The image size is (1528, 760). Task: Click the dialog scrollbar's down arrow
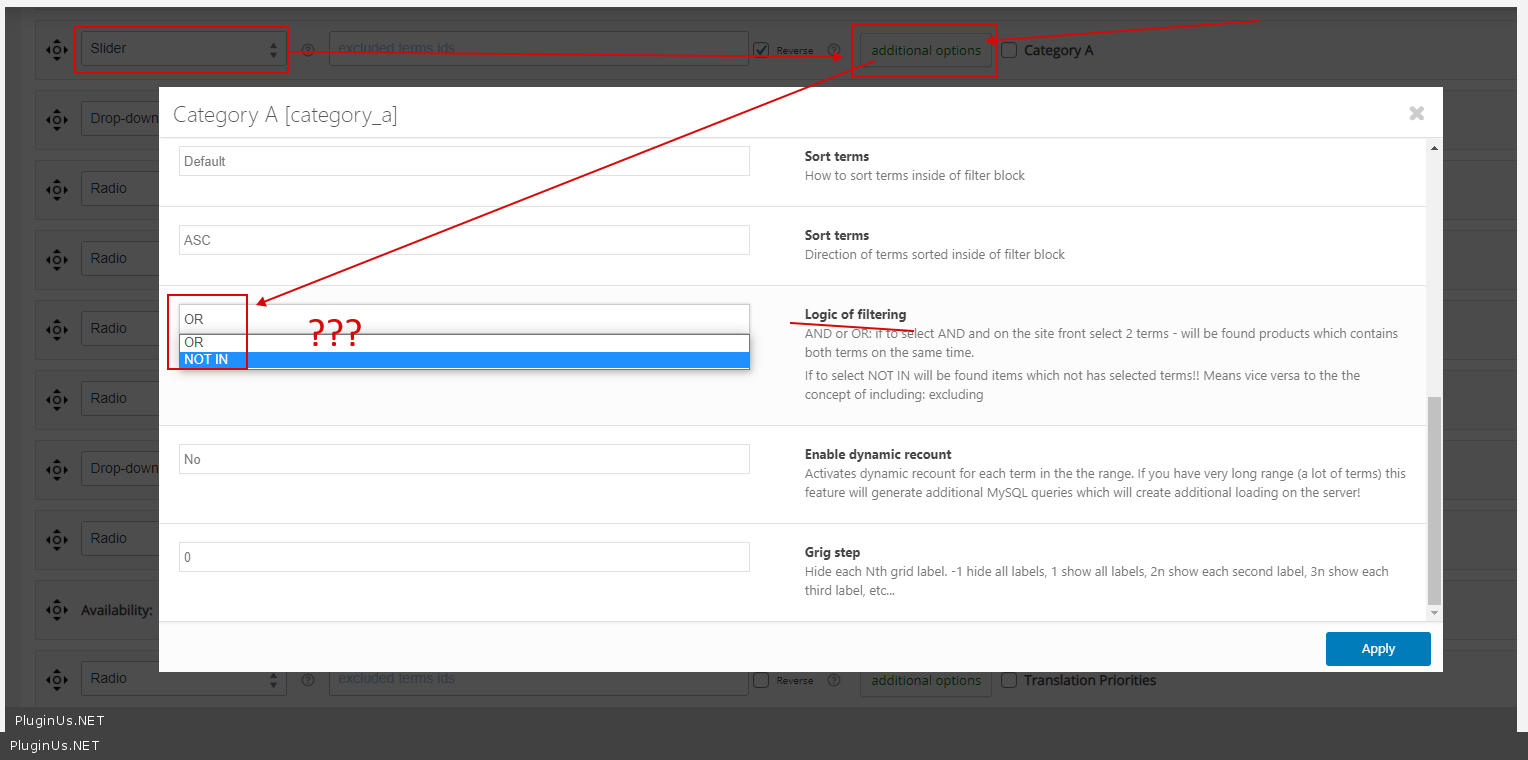coord(1434,612)
